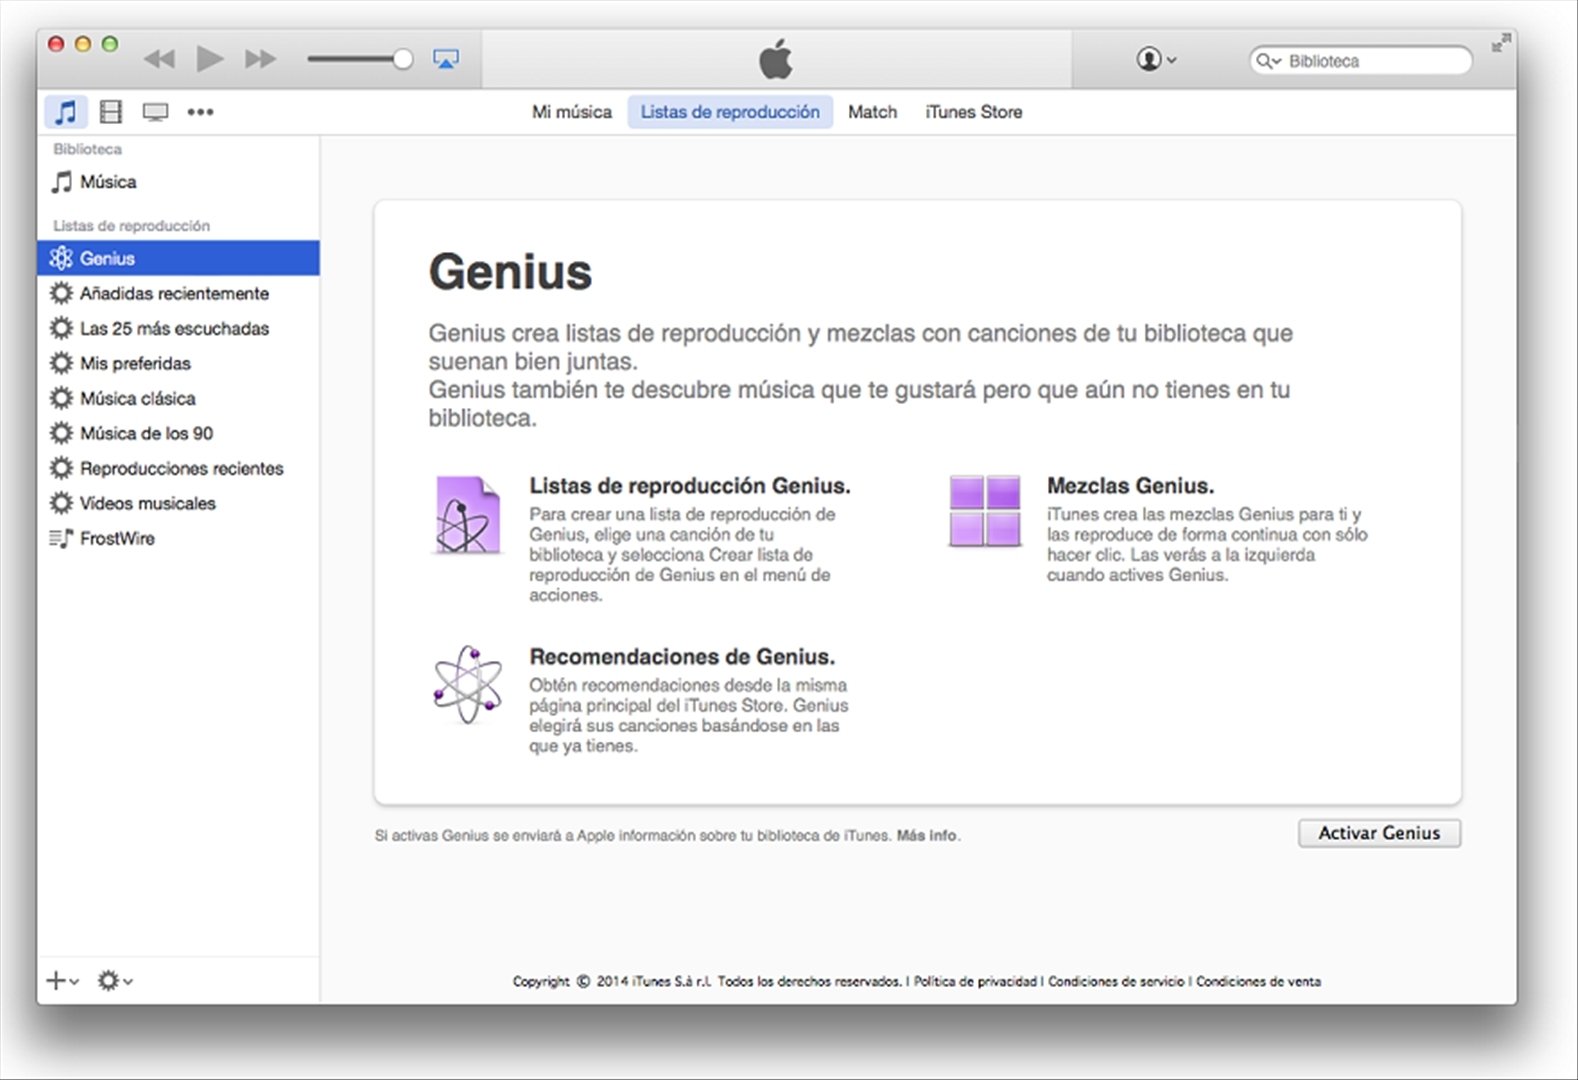Click gear icon beside Música de los 90

(61, 433)
